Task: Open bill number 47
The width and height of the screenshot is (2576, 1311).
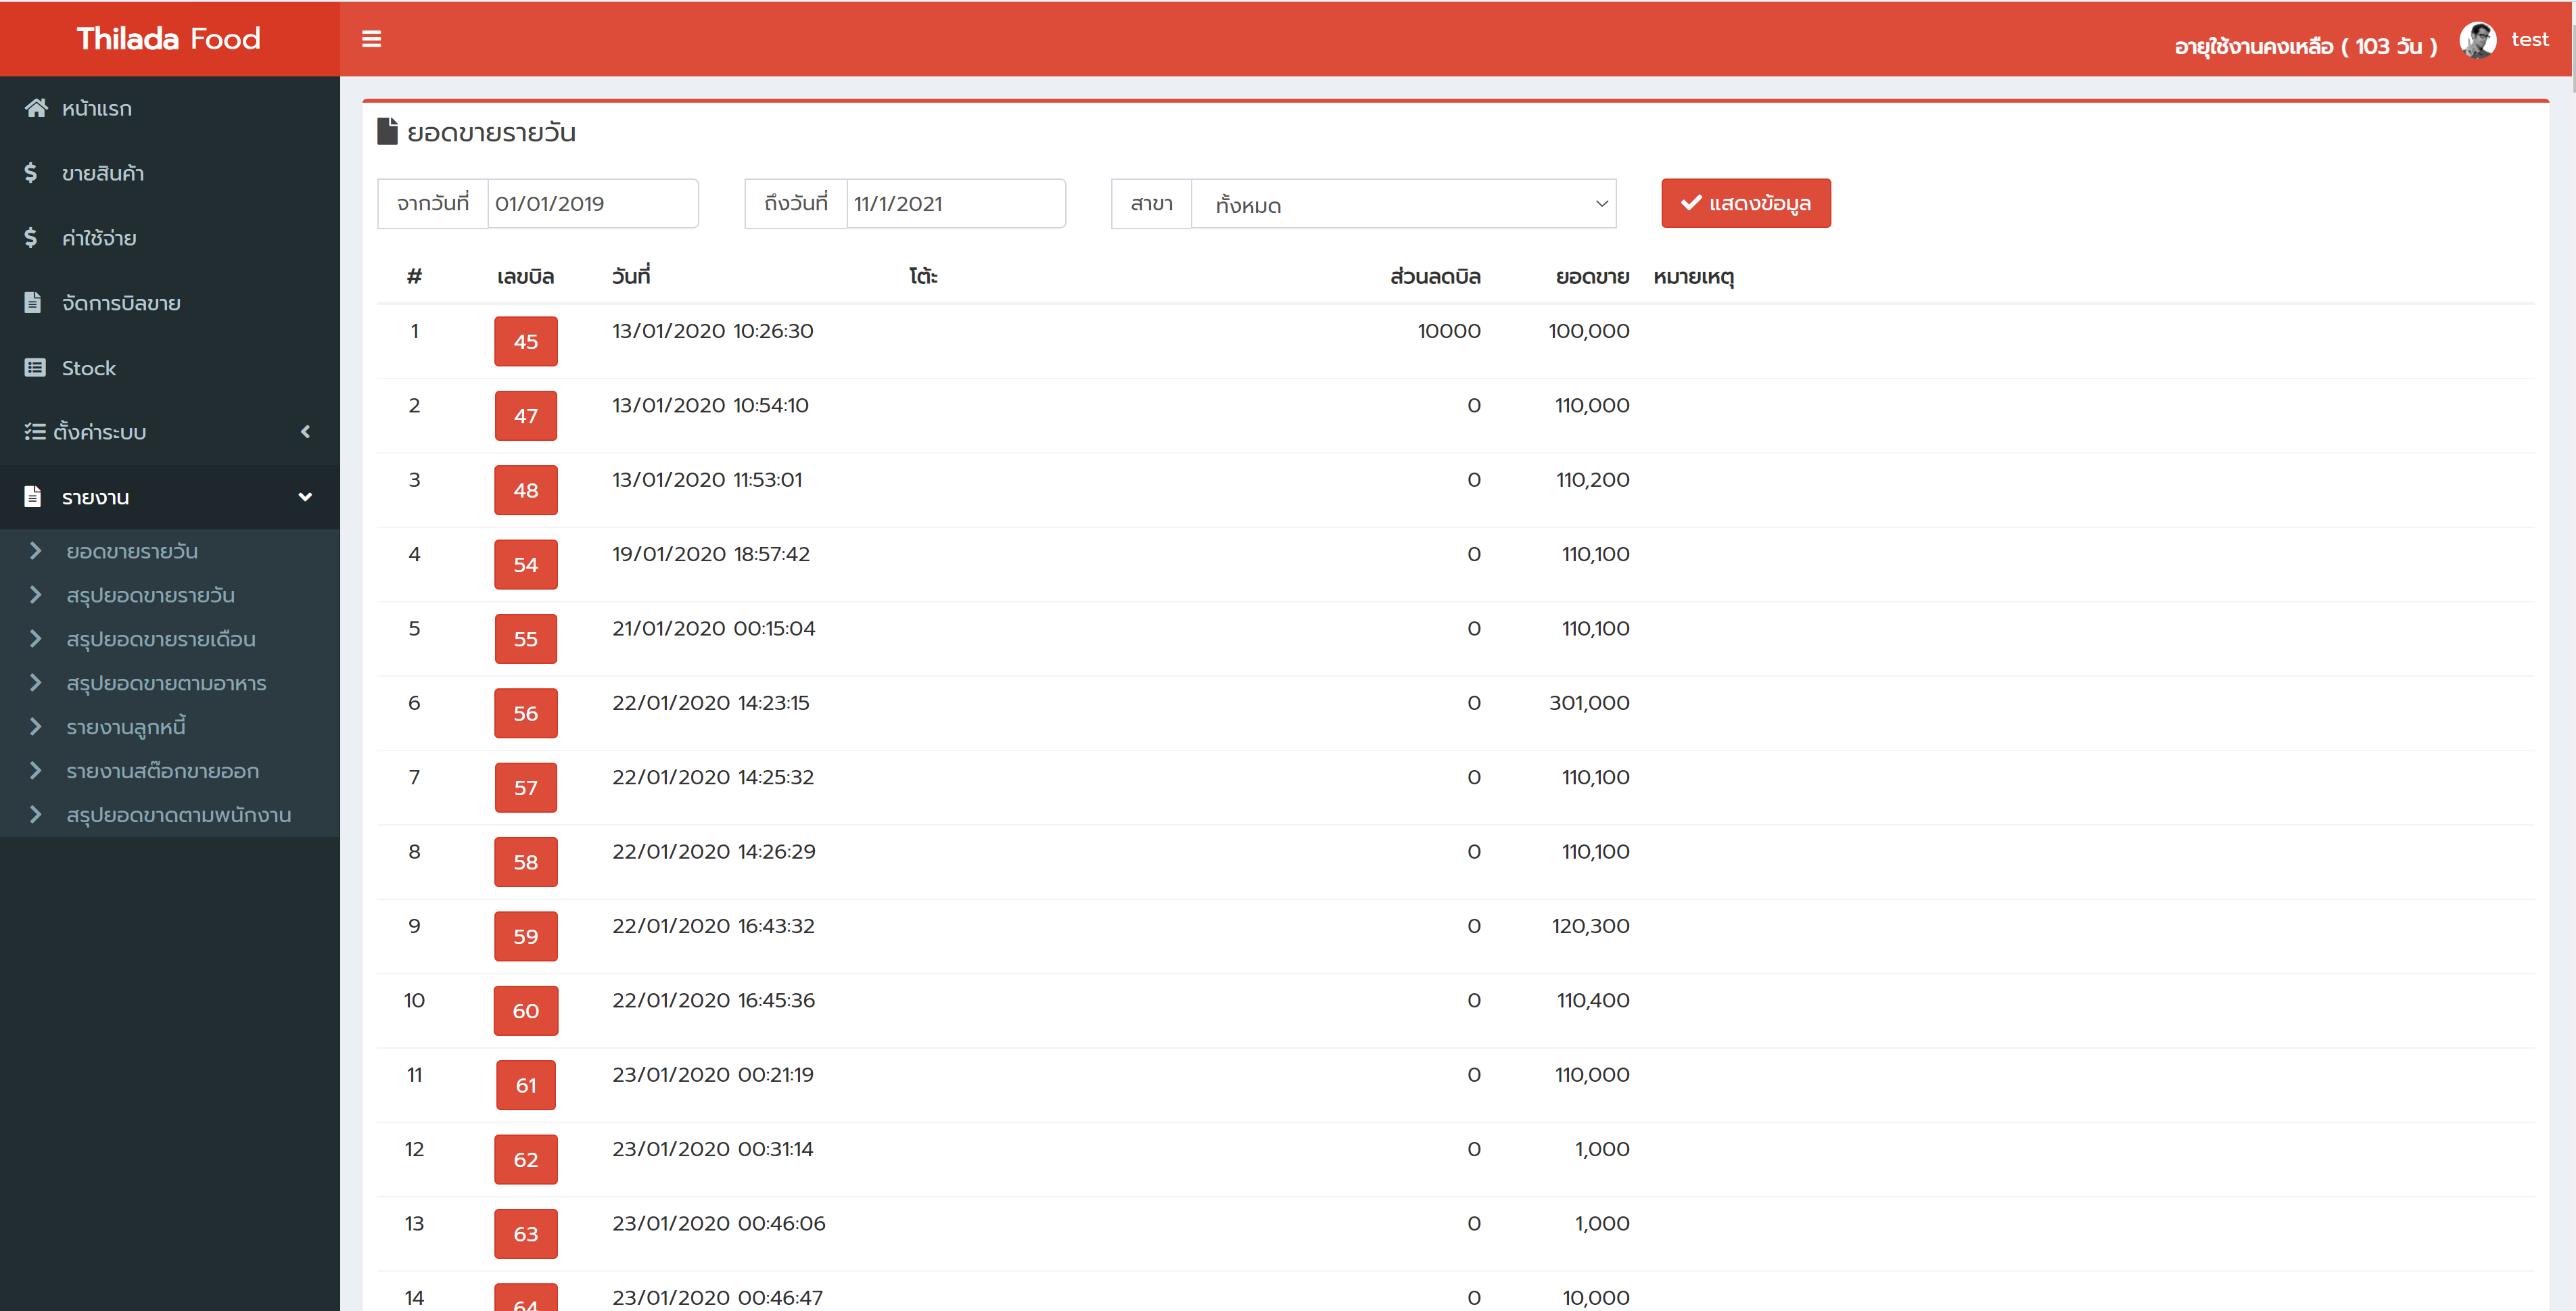Action: [x=525, y=416]
